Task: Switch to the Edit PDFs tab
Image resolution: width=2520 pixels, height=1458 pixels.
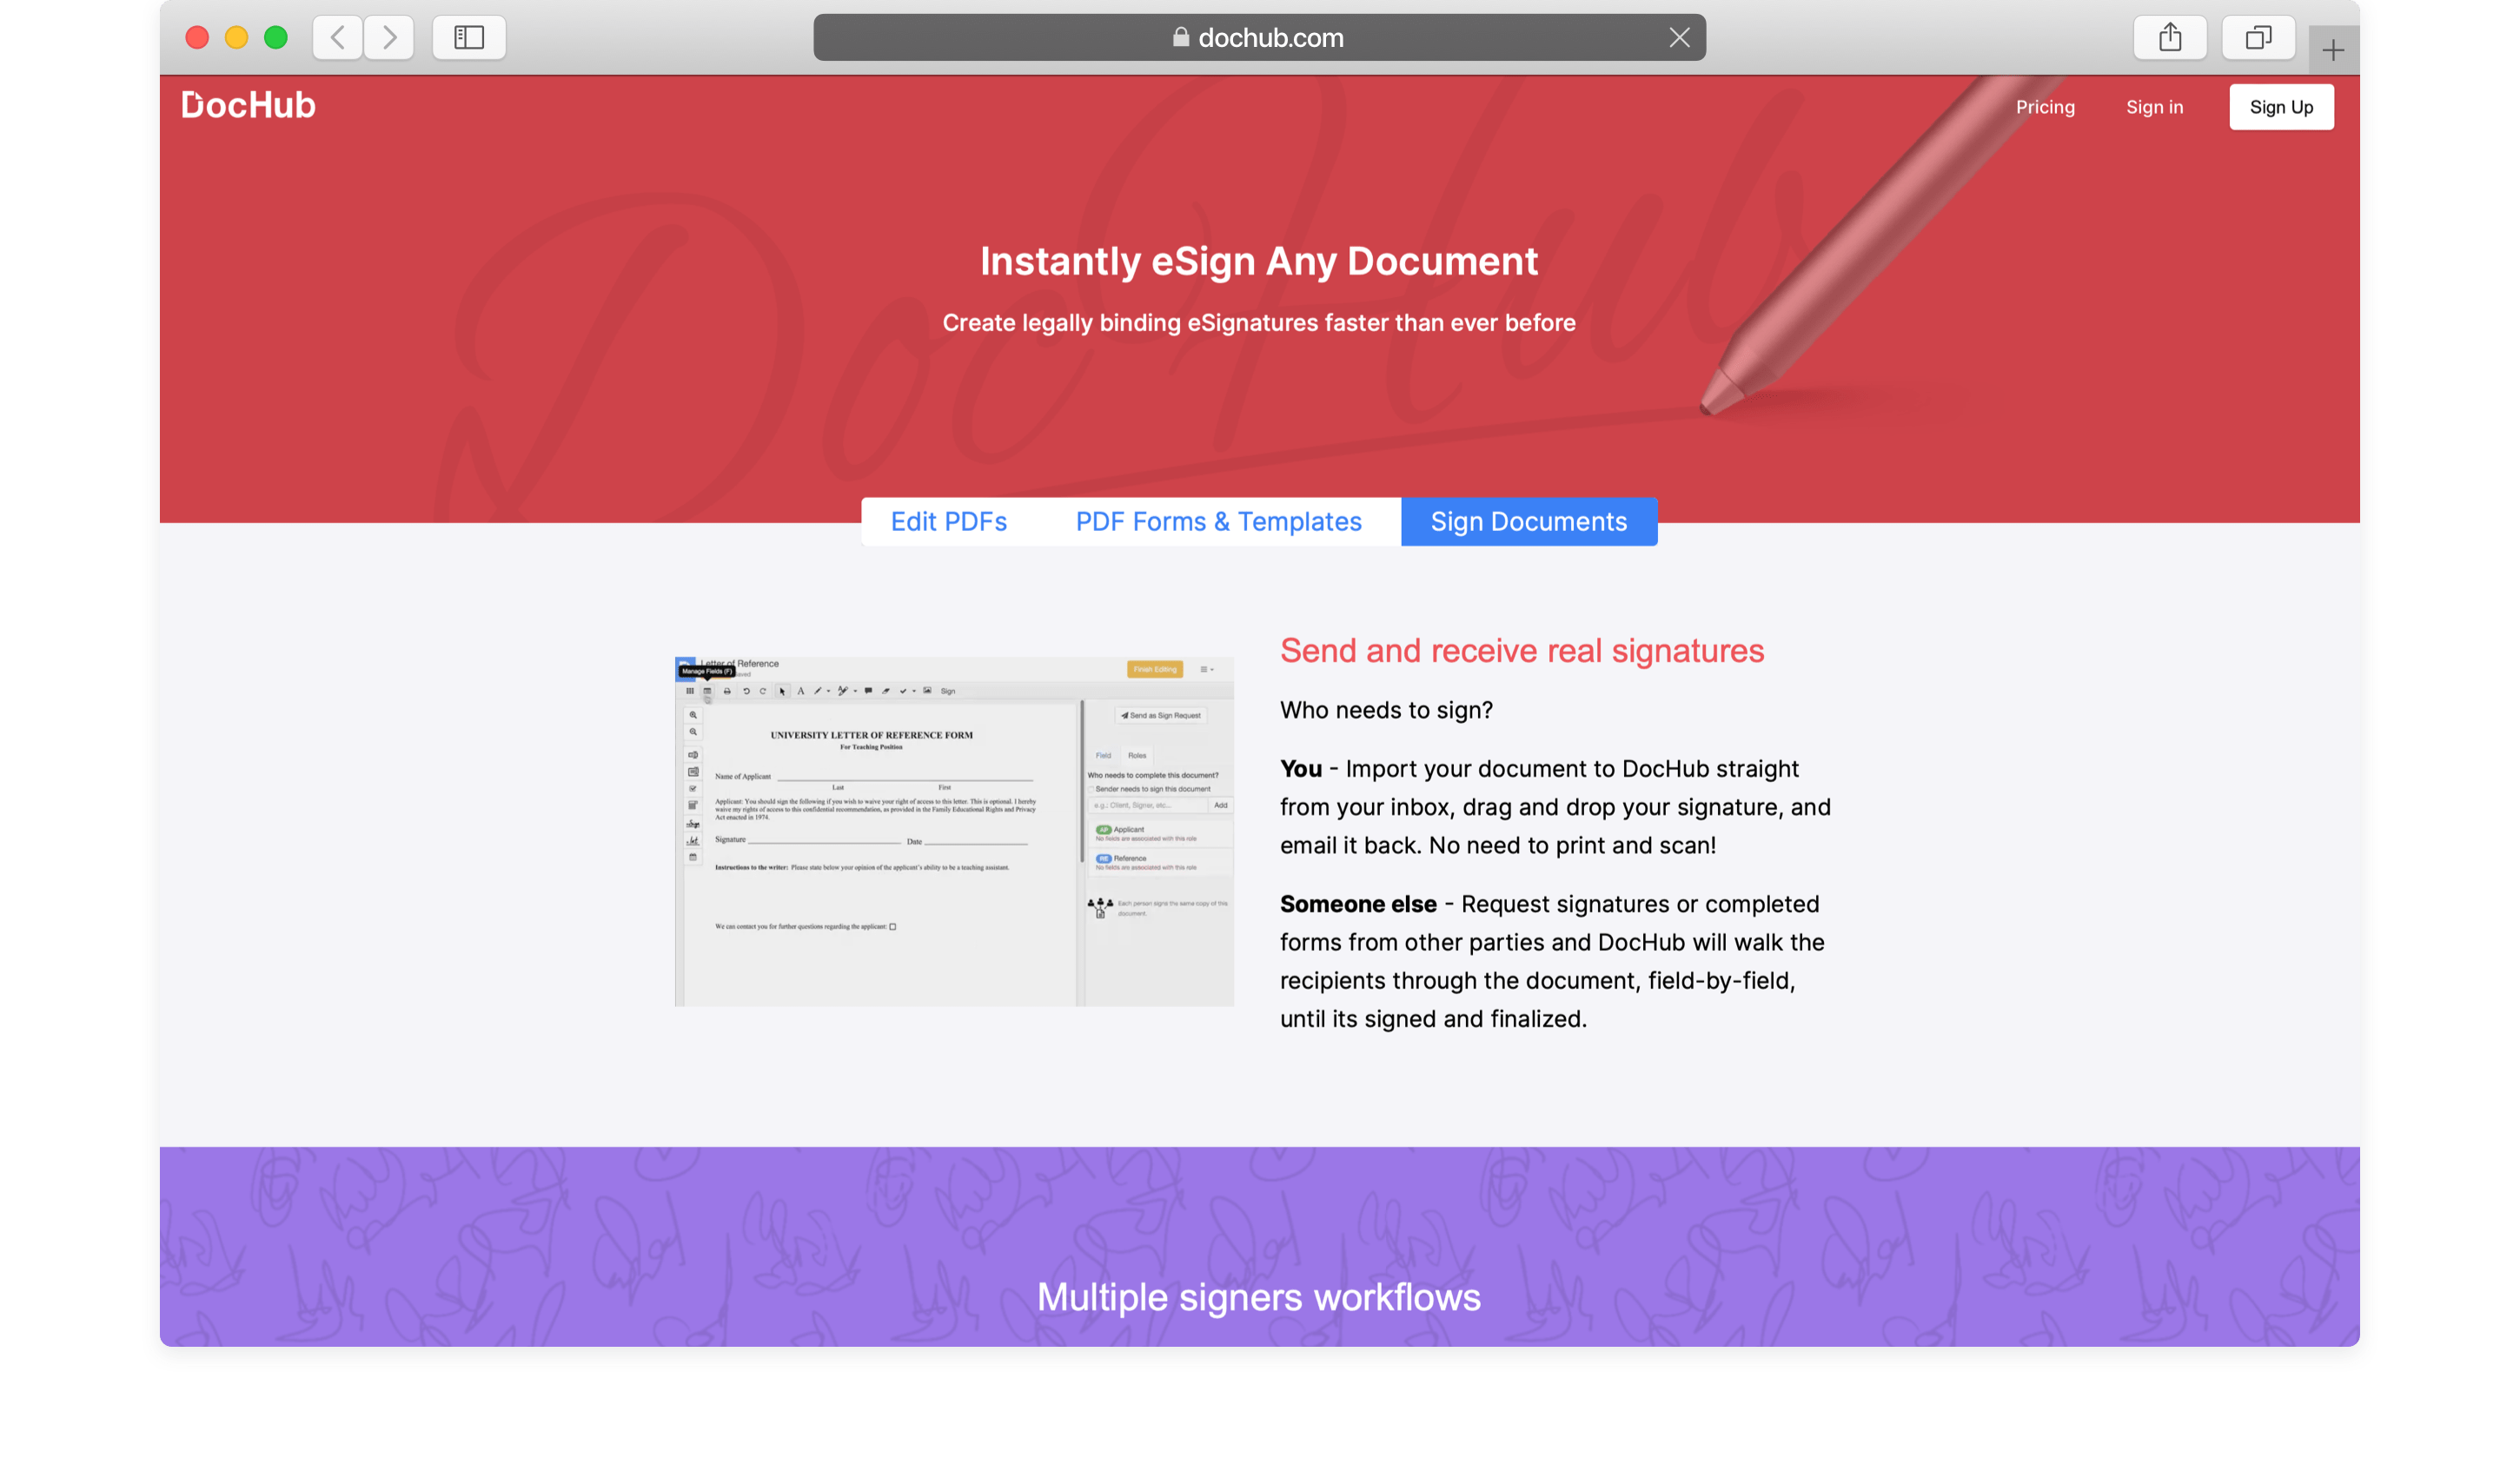Action: 948,522
